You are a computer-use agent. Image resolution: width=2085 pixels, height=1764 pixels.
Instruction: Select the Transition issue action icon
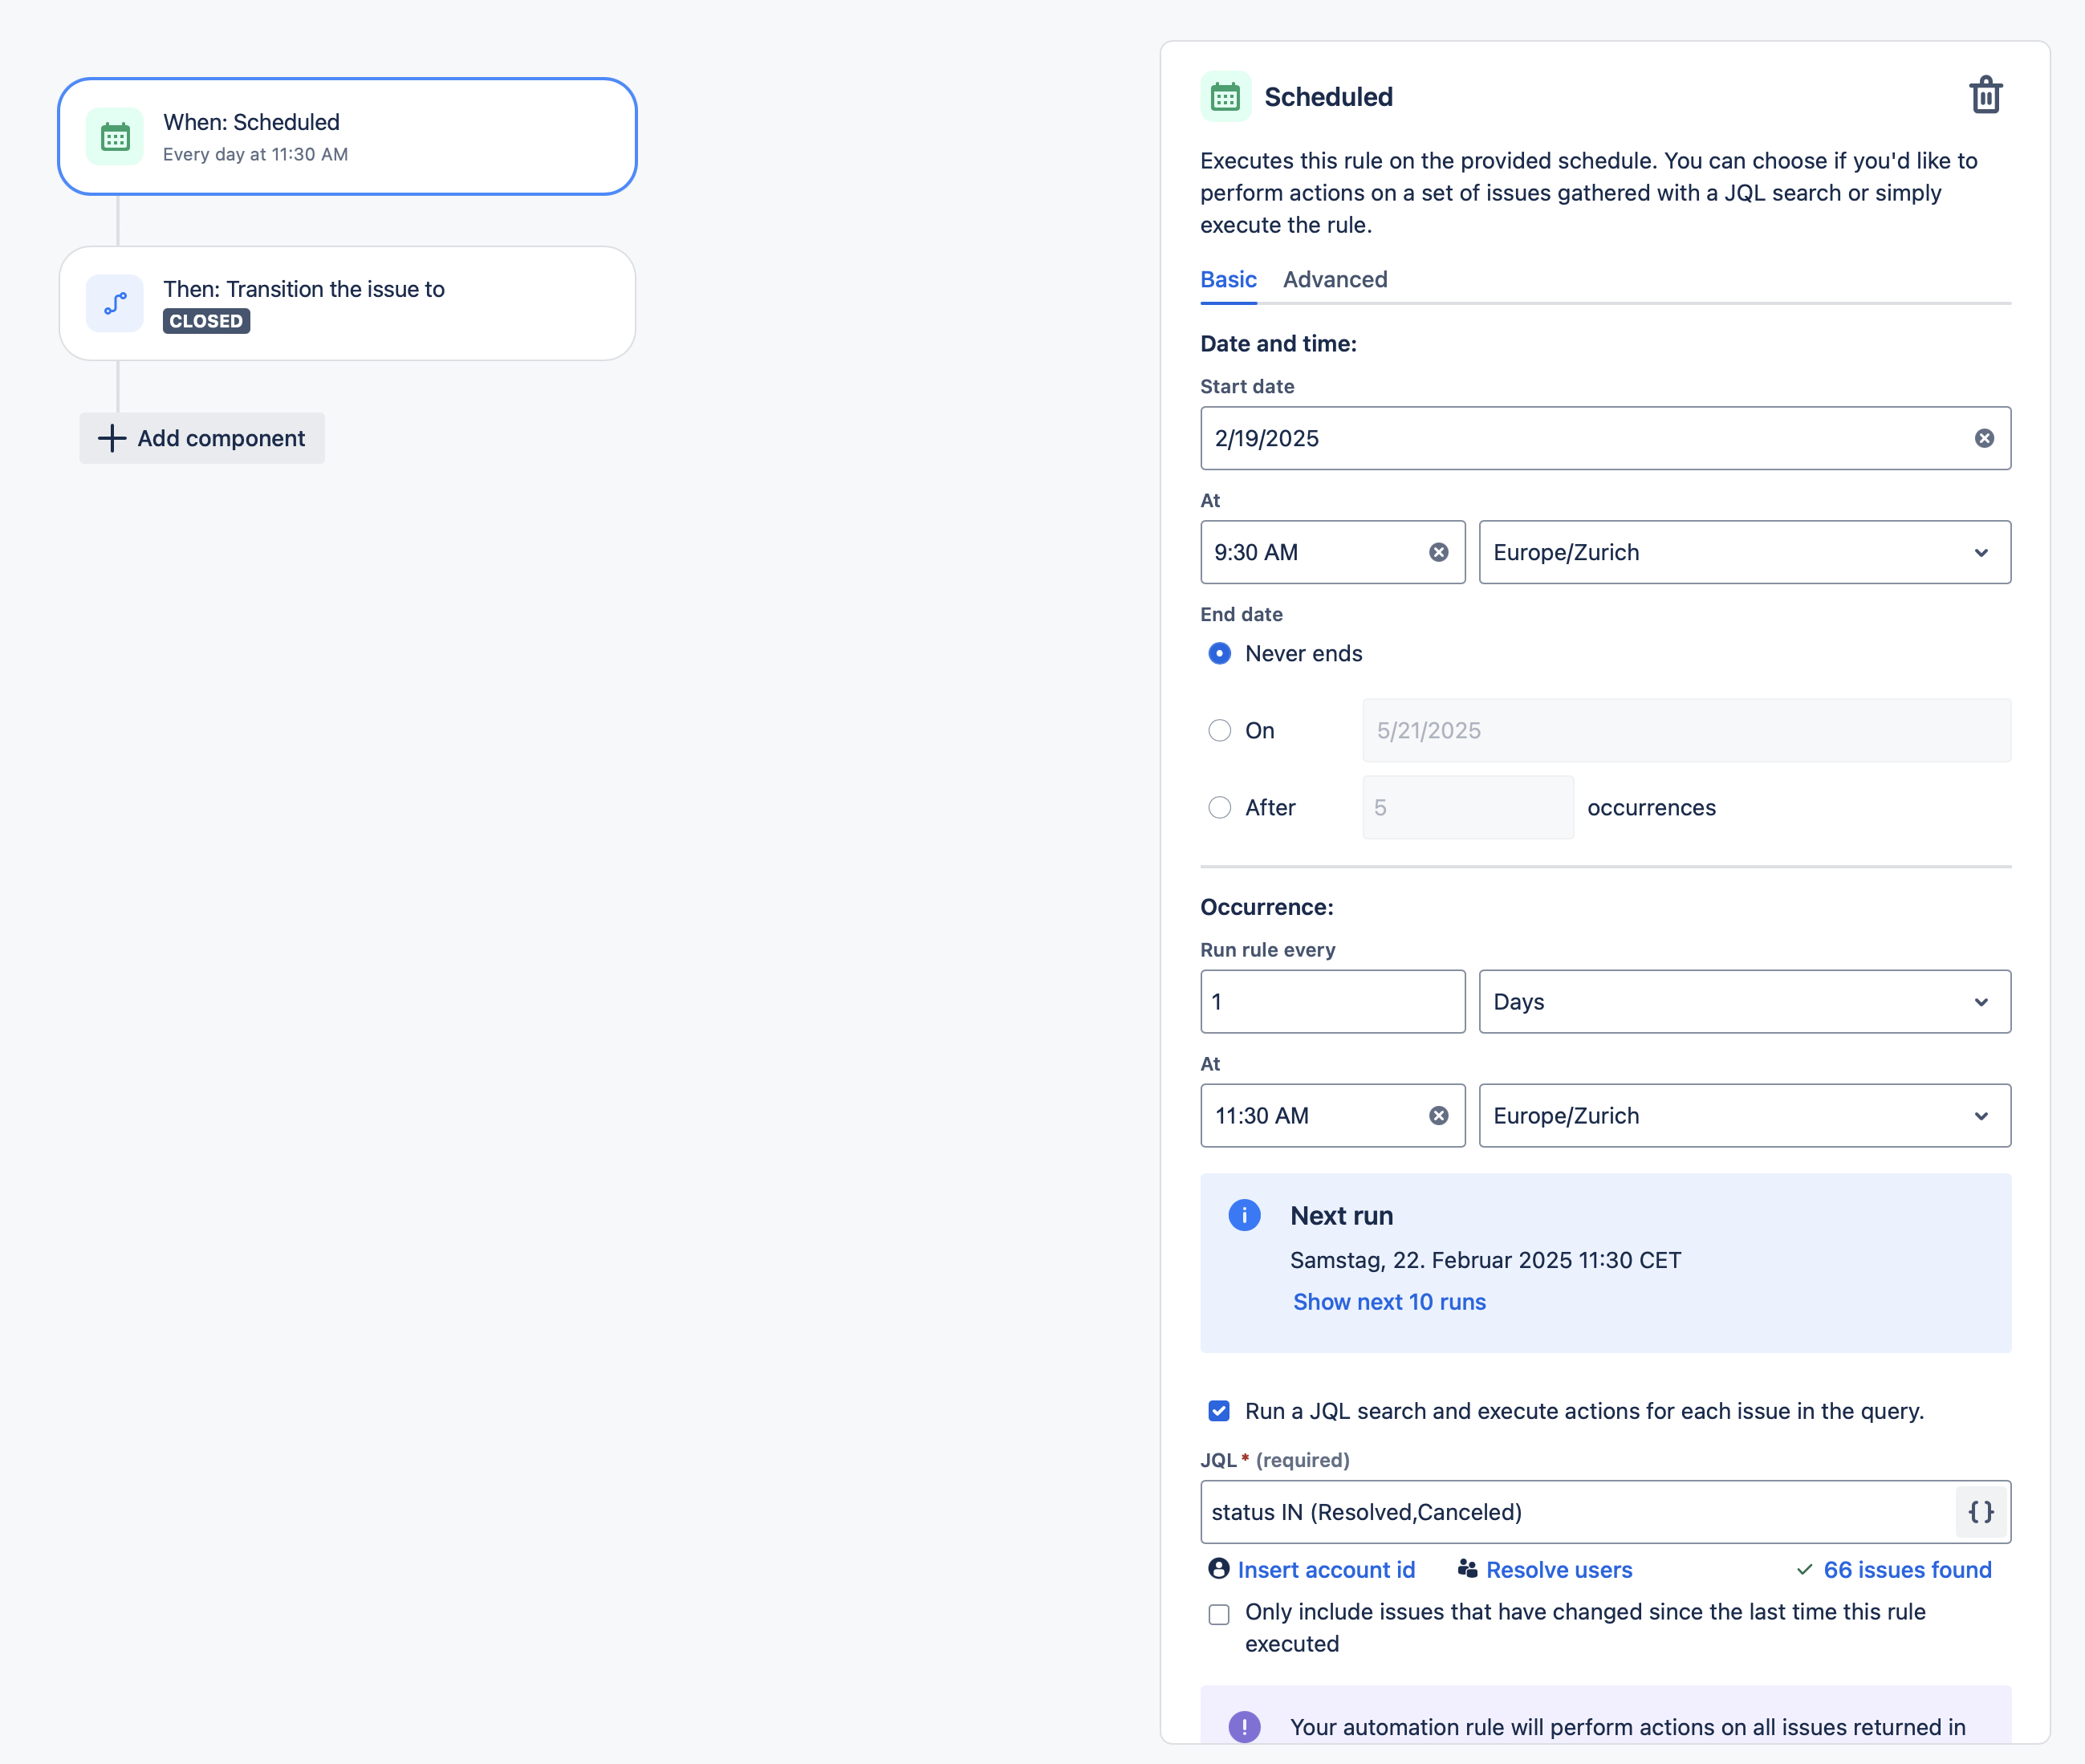115,303
